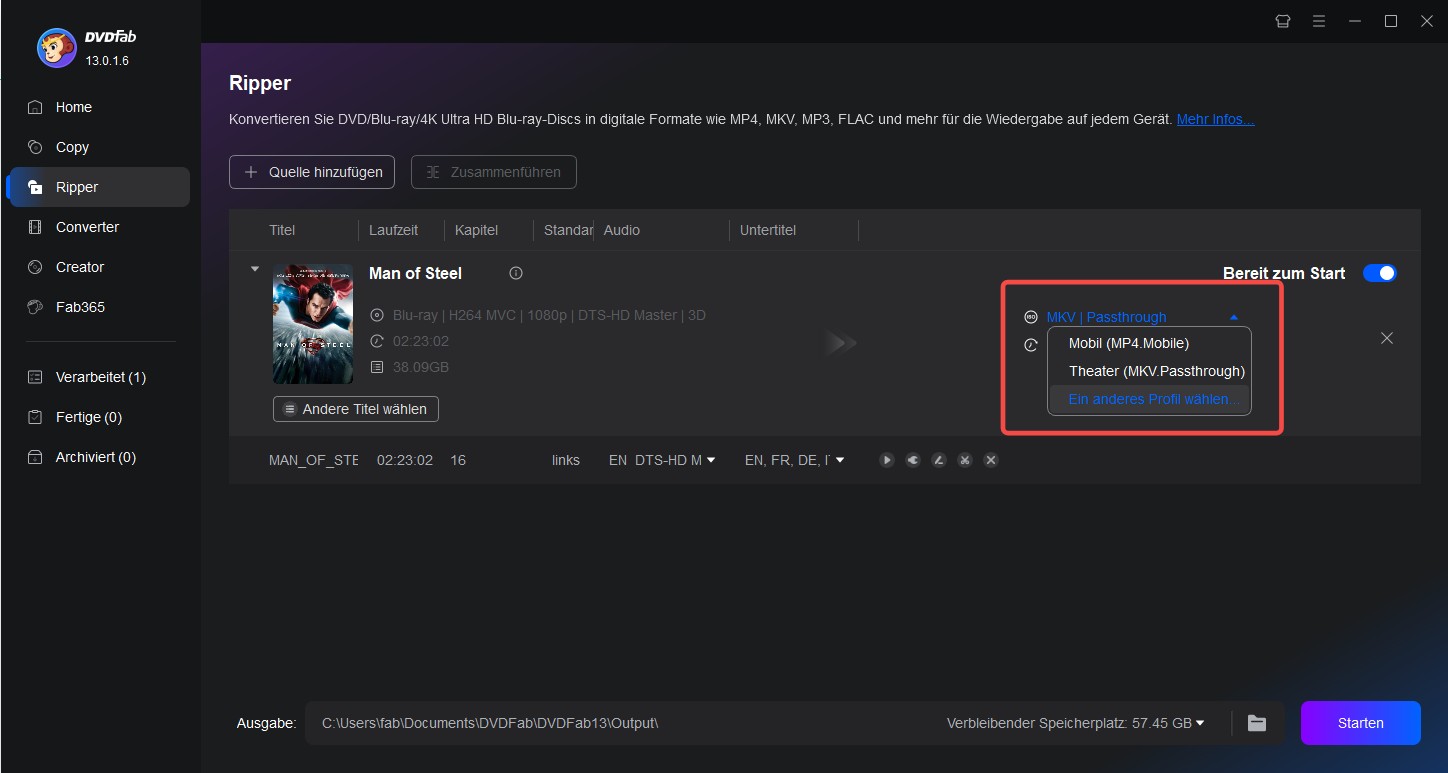Viewport: 1448px width, 773px height.
Task: Toggle the Bereit zum Start switch
Action: click(1380, 273)
